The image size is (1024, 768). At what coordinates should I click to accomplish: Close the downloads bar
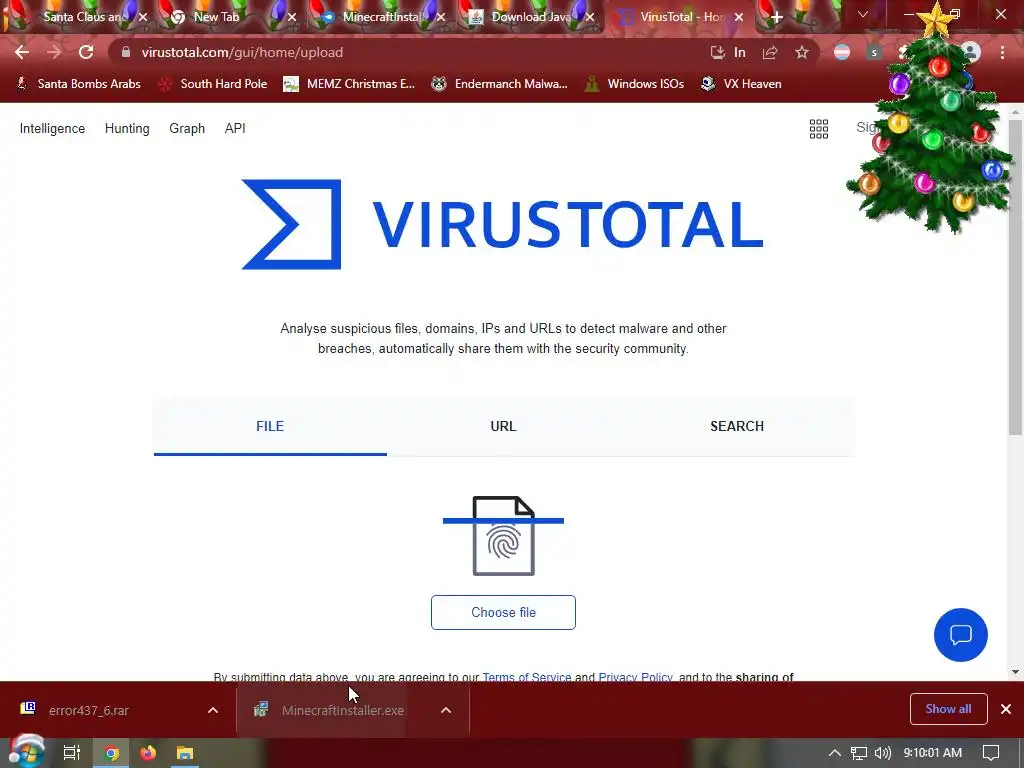1006,709
